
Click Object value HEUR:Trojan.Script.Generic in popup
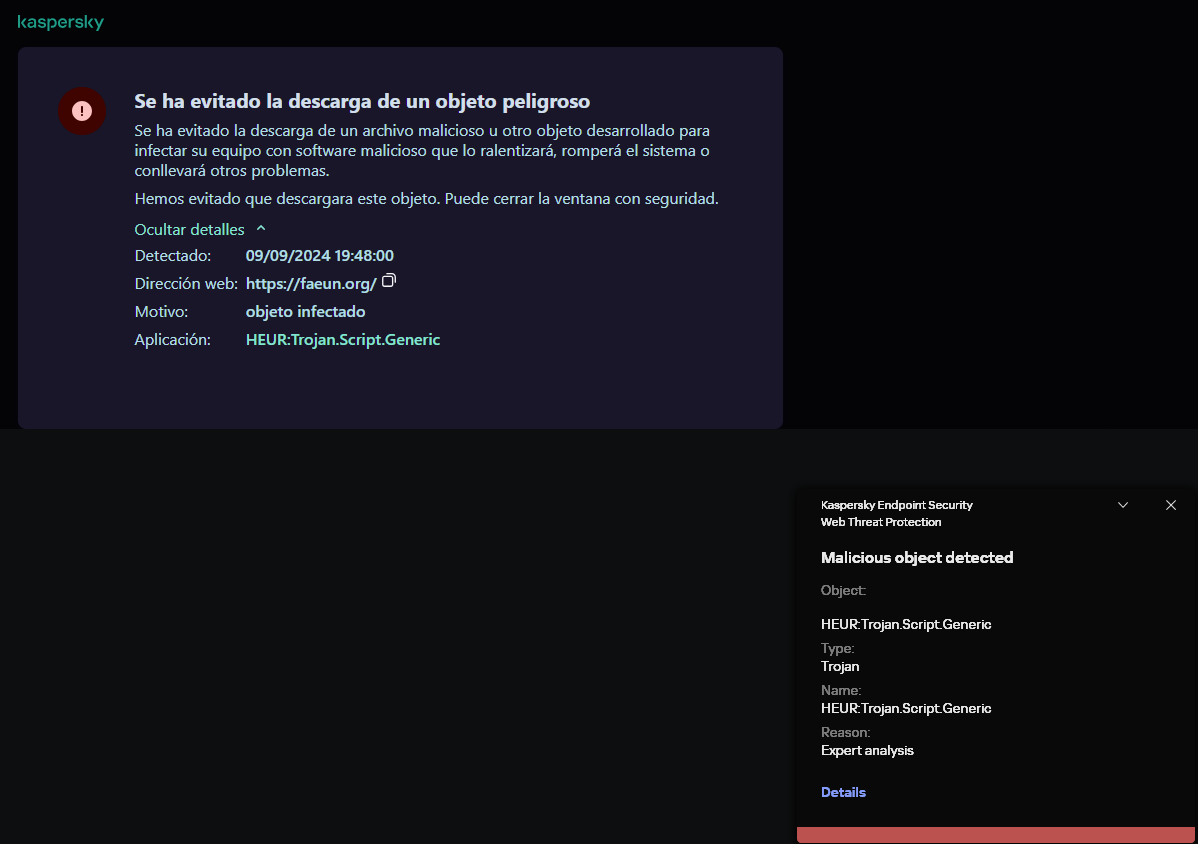tap(906, 624)
